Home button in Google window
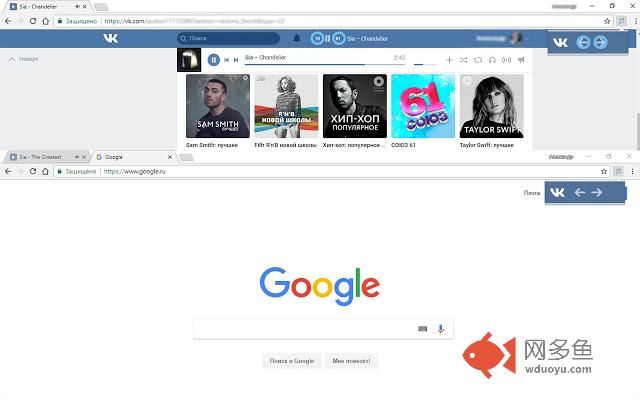Image resolution: width=640 pixels, height=400 pixels. (45, 171)
